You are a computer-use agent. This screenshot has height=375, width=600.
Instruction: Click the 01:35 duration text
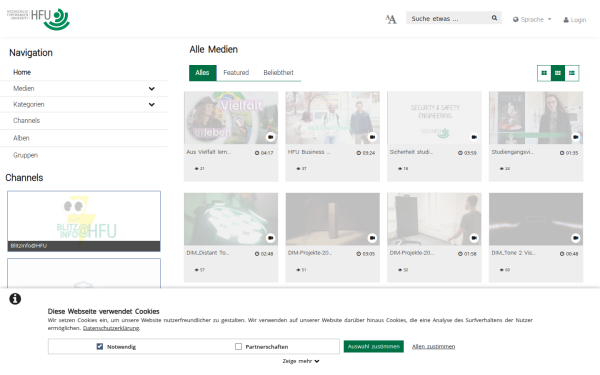tap(572, 153)
